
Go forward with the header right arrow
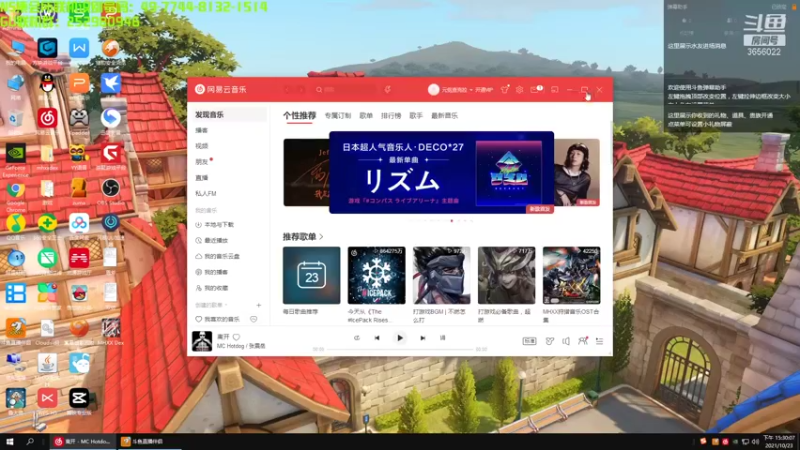click(x=302, y=89)
